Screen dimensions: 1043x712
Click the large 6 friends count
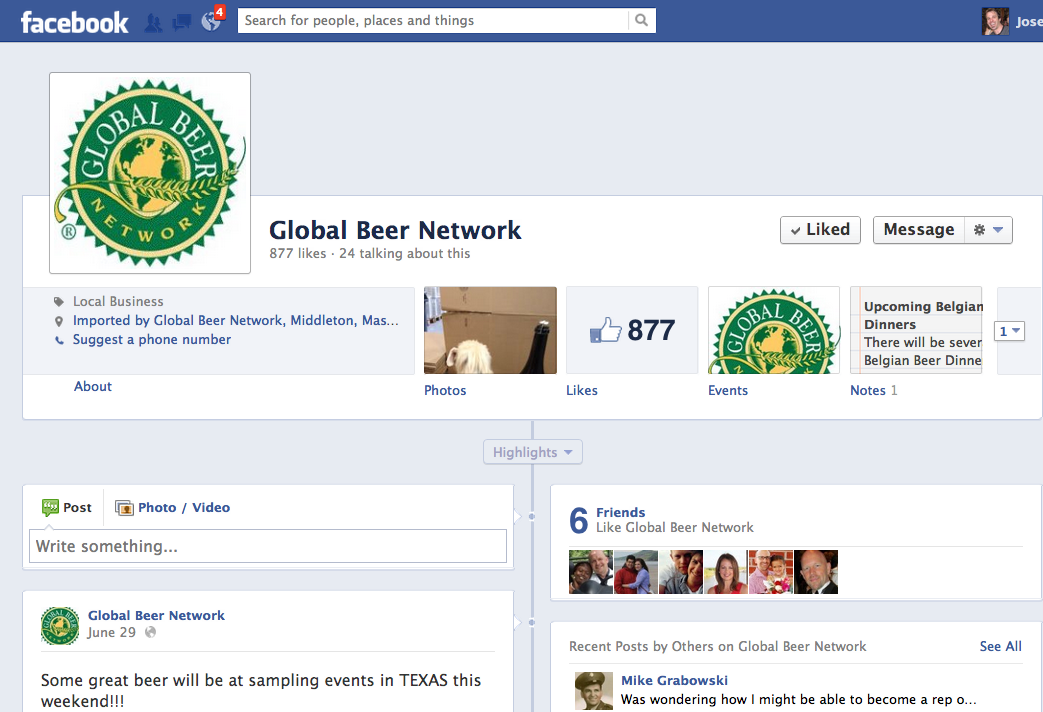point(579,520)
